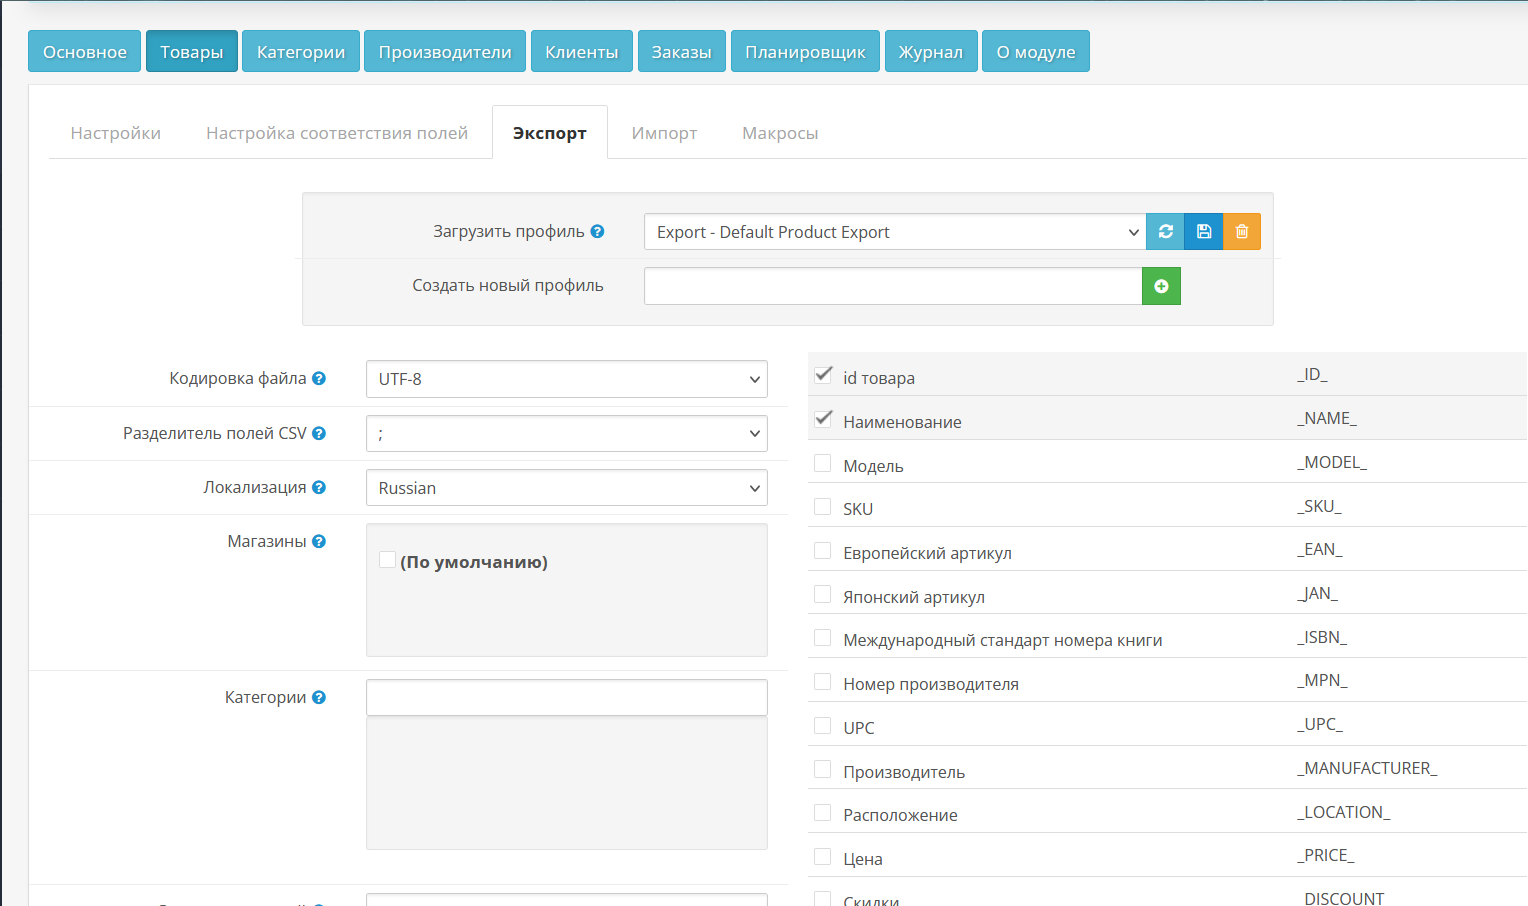Click the save profile floppy disk icon
The image size is (1528, 906).
click(1203, 231)
